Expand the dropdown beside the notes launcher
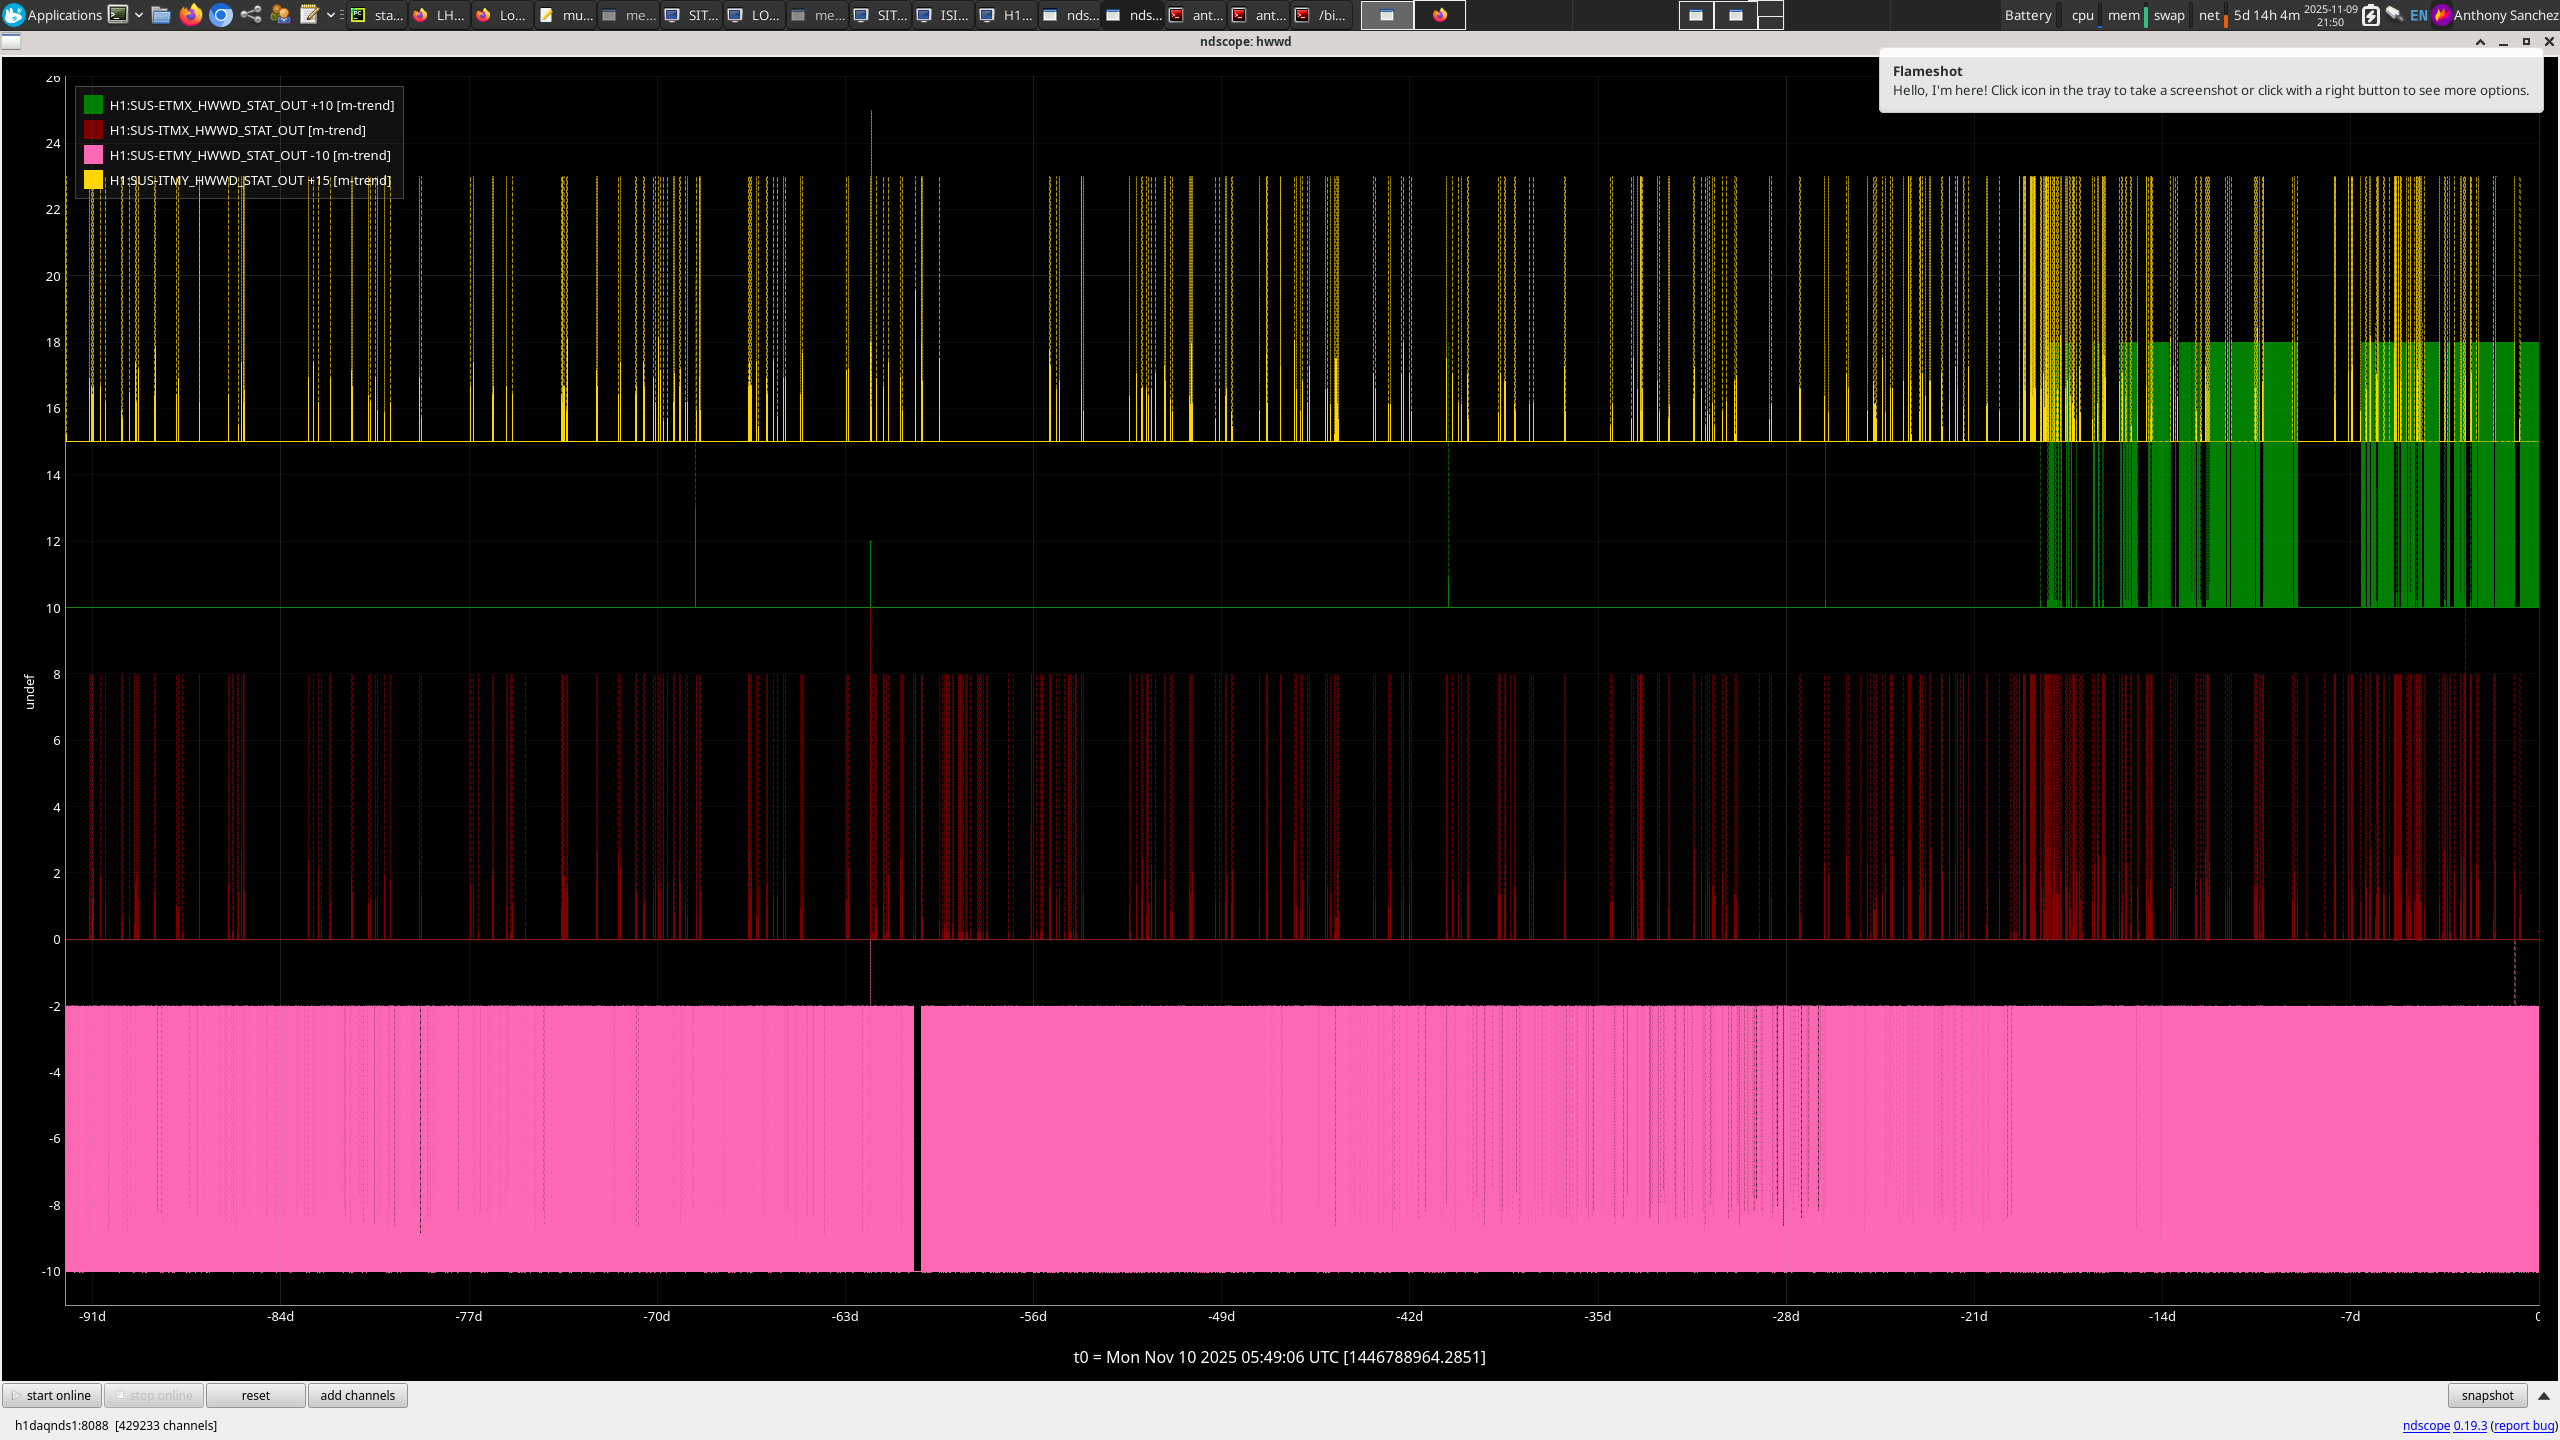2560x1440 pixels. pos(331,15)
